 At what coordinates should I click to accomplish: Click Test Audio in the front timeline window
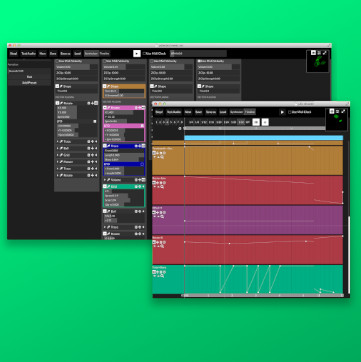click(174, 112)
